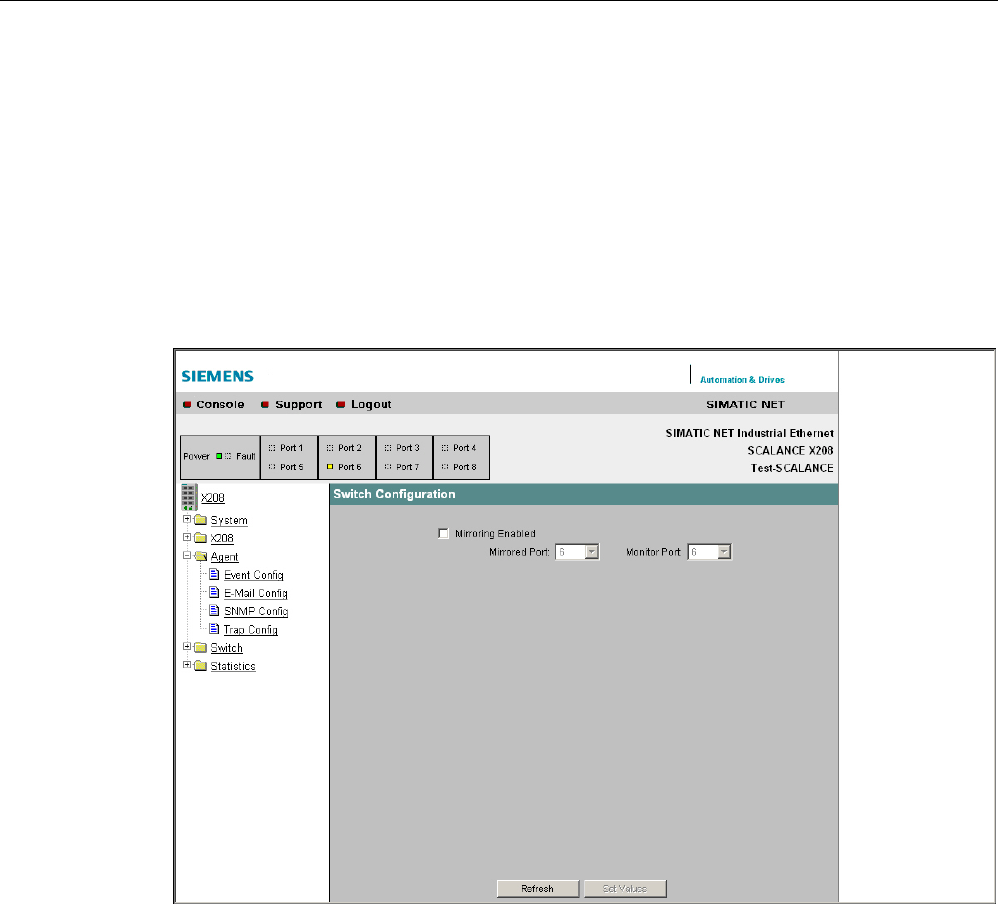This screenshot has height=904, width=998.
Task: Open the X208 folder link
Action: click(x=222, y=539)
